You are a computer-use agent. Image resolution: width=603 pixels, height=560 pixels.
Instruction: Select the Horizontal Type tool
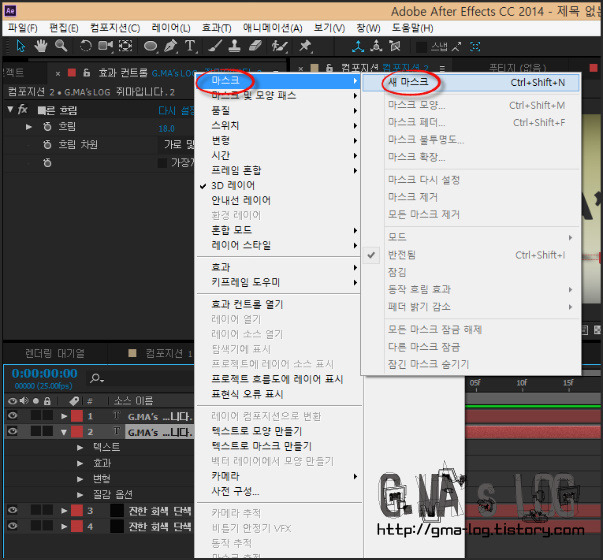190,46
